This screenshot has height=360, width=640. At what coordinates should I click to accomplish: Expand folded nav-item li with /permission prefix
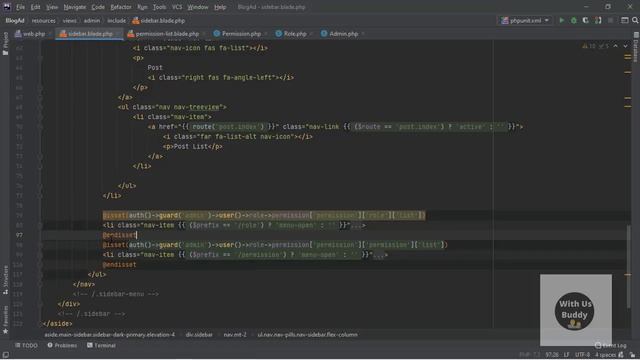[380, 255]
